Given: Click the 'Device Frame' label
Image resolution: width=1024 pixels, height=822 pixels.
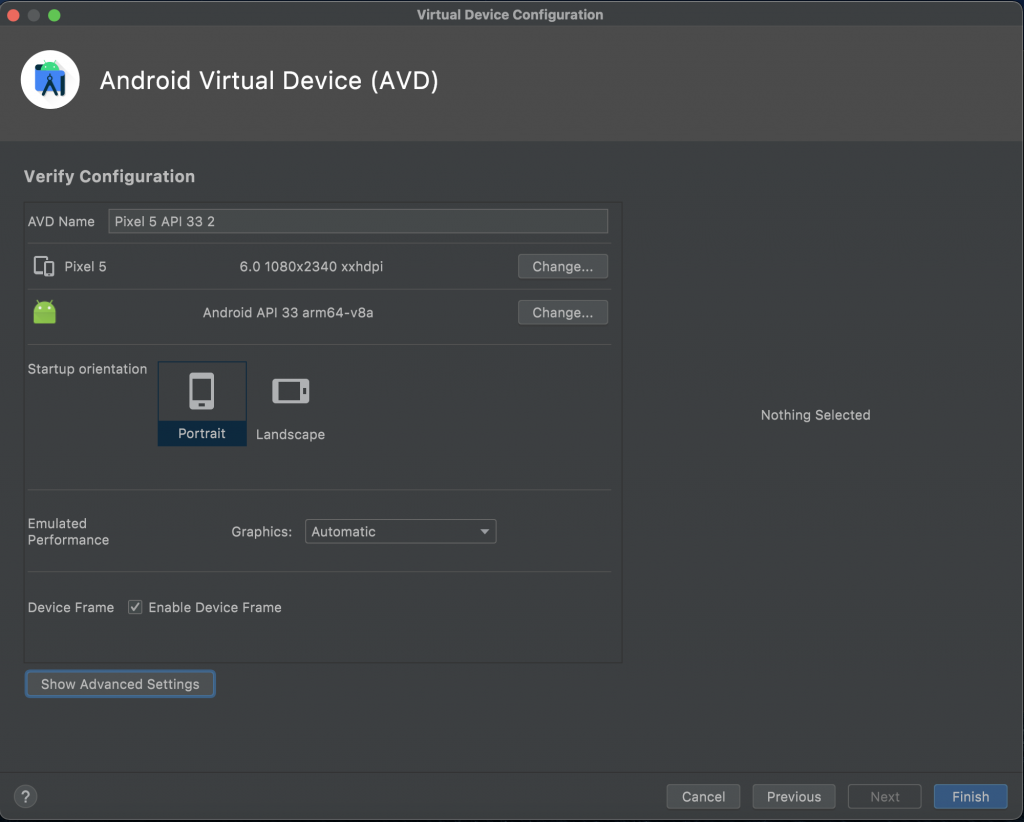Looking at the screenshot, I should pos(71,607).
